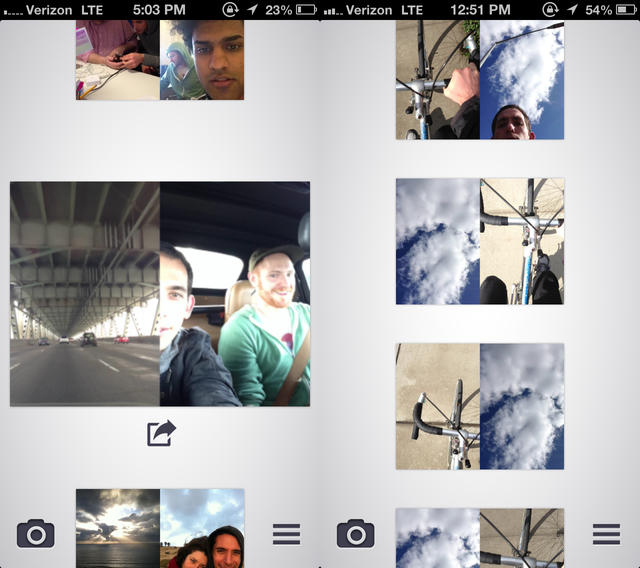Open the hamburger menu on right screen
The height and width of the screenshot is (568, 640).
click(x=607, y=534)
